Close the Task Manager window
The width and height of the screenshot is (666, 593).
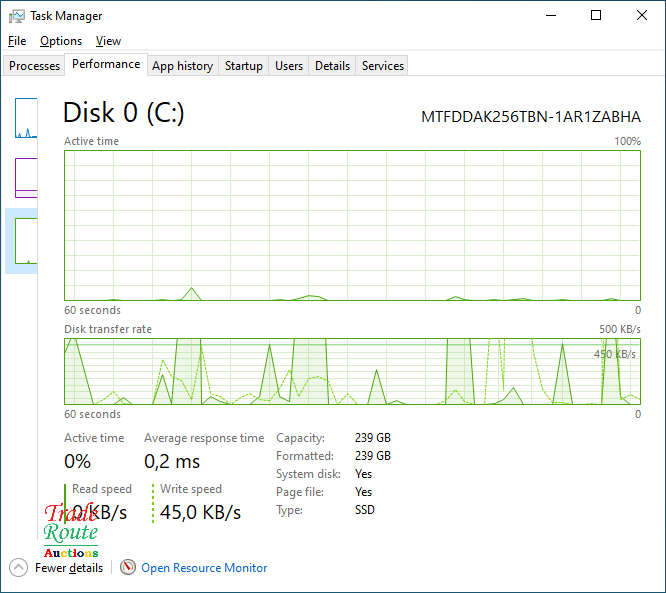[642, 16]
